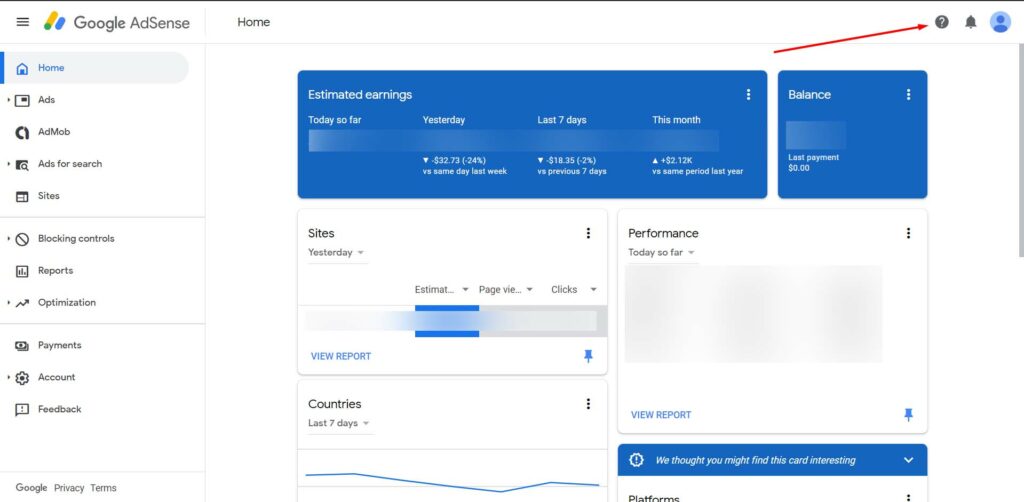This screenshot has height=502, width=1024.
Task: Expand the Ads sidebar section arrow
Action: [x=8, y=100]
